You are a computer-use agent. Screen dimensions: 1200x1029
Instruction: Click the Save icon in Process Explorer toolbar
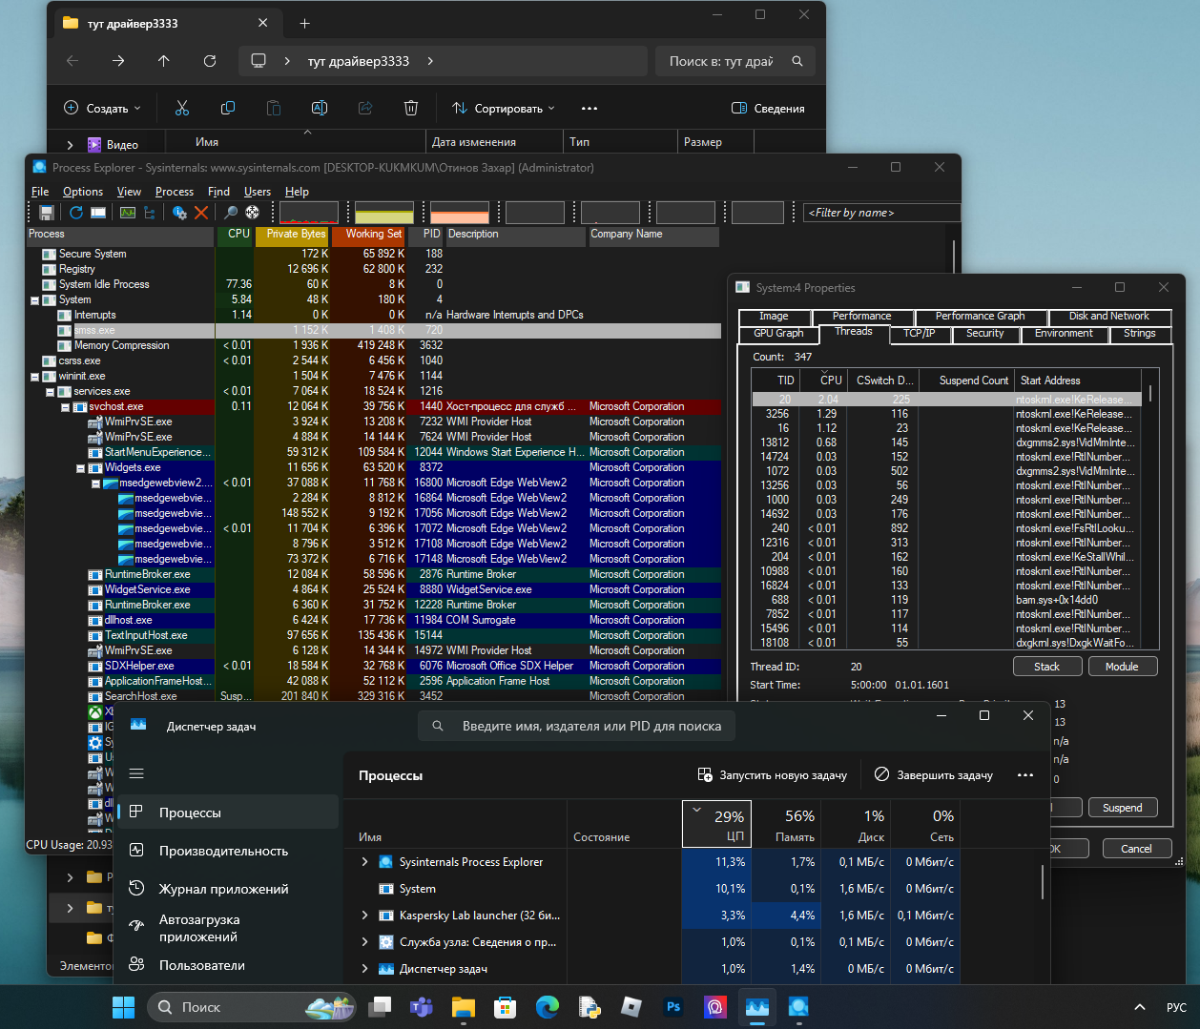46,212
